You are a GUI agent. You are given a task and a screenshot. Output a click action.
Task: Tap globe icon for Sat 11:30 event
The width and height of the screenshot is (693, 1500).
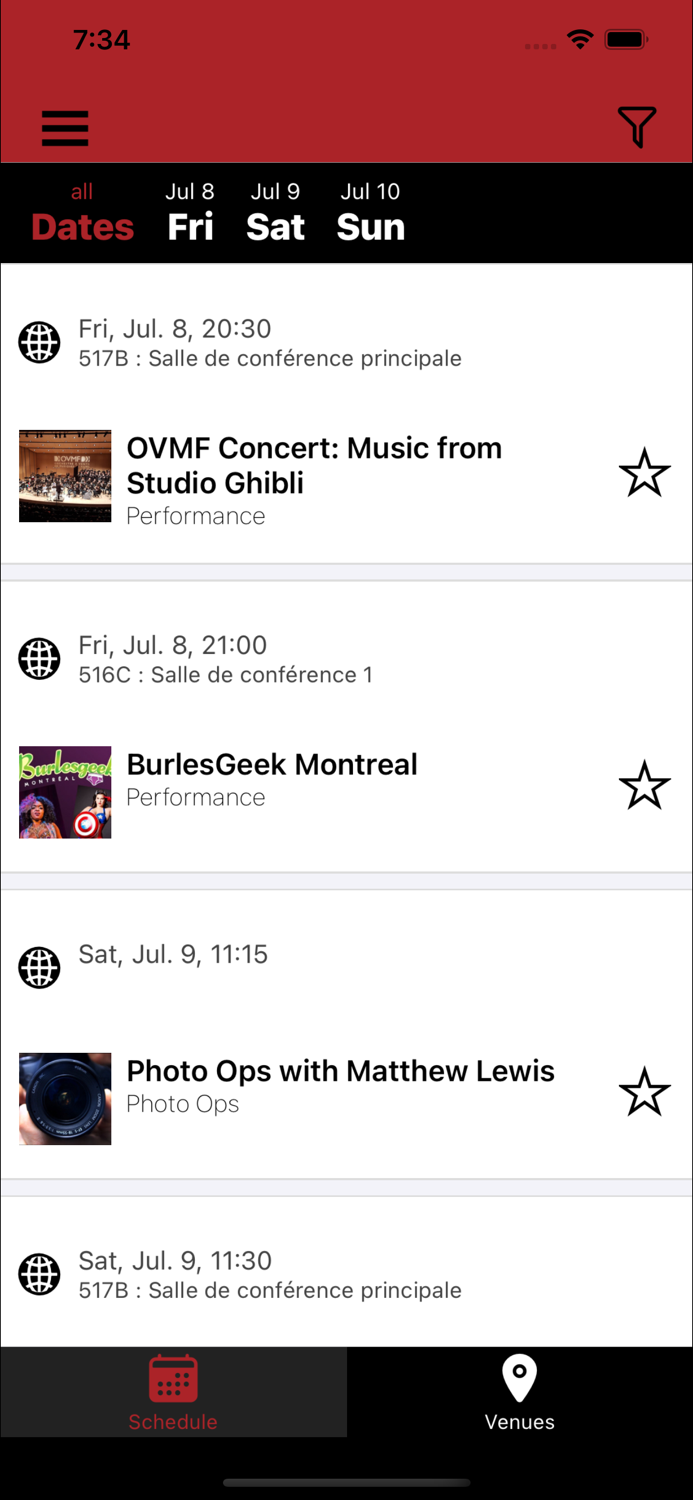(x=40, y=1275)
